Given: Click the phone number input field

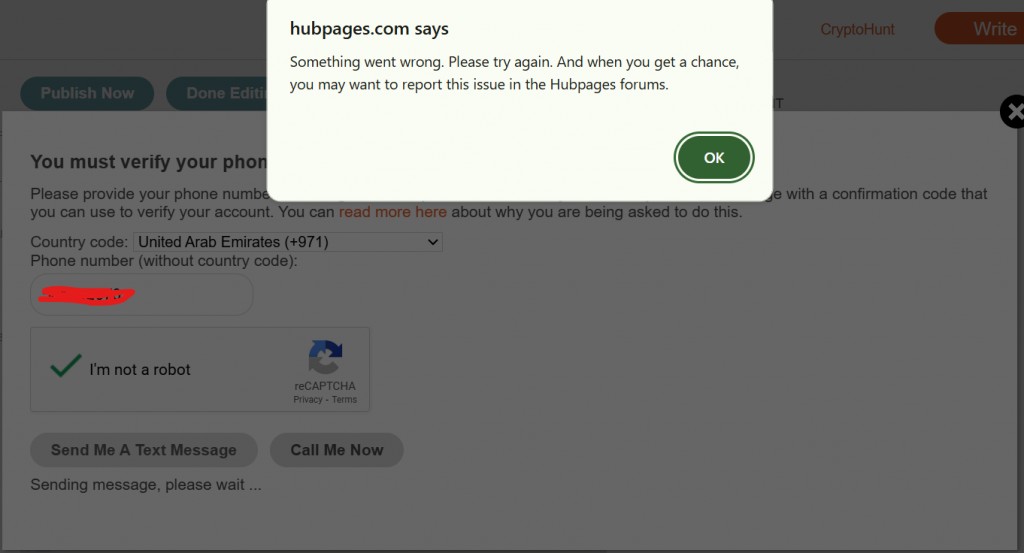Looking at the screenshot, I should point(142,294).
